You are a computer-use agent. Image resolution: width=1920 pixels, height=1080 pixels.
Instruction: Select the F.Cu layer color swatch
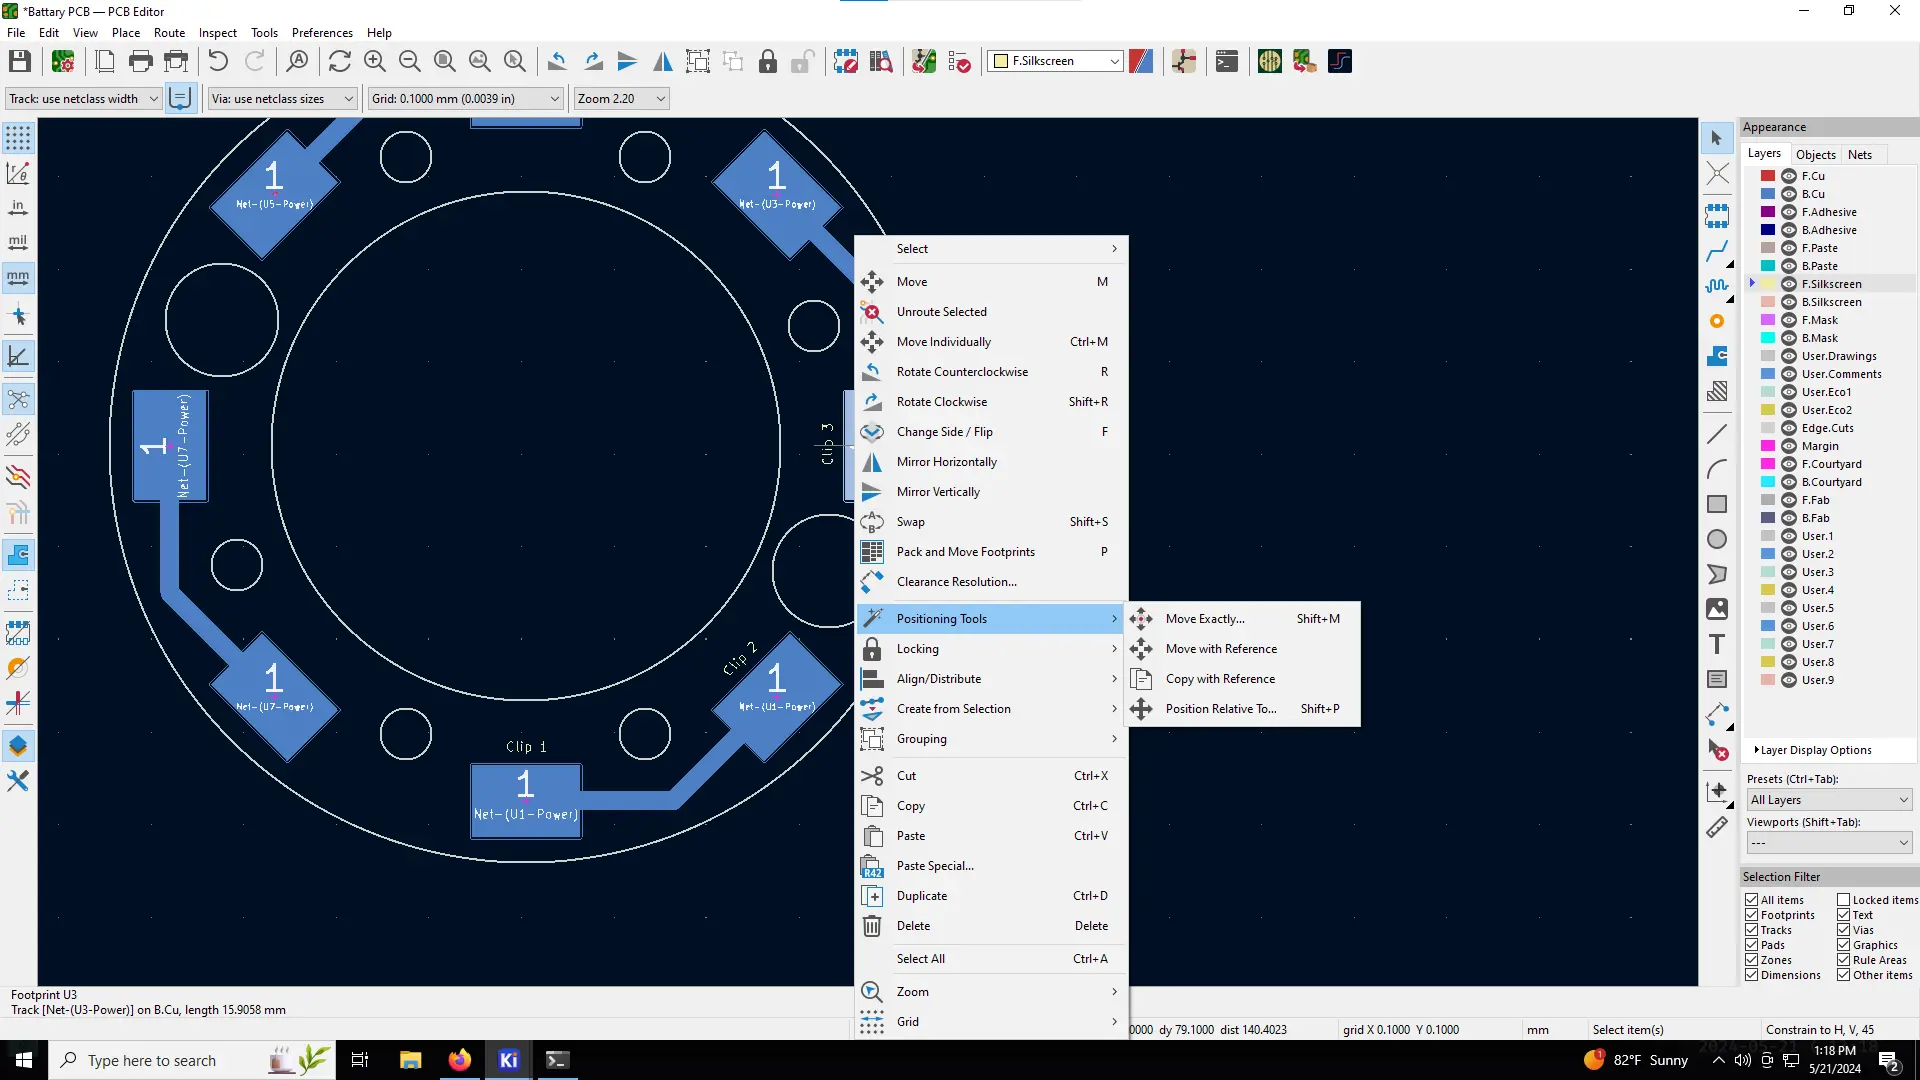pos(1768,175)
